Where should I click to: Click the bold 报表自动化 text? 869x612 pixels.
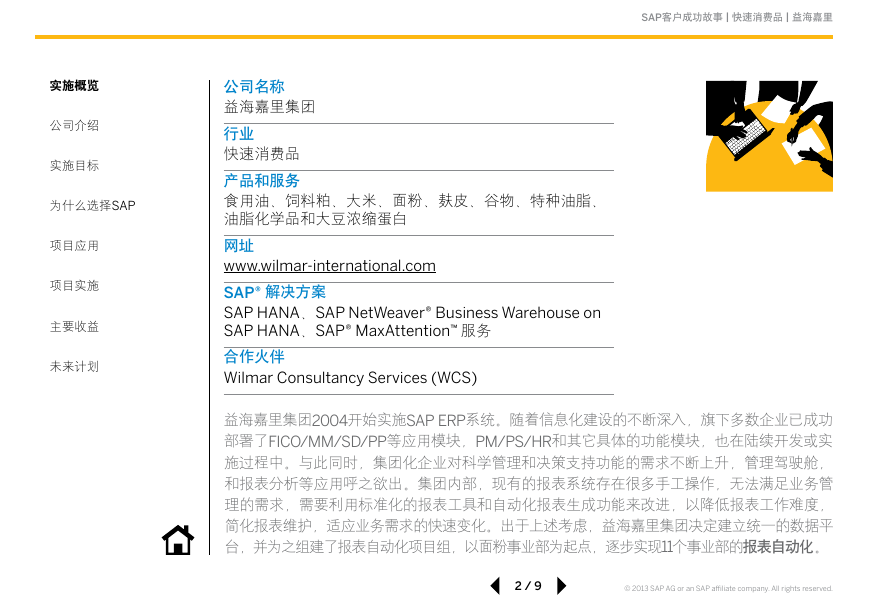(x=778, y=547)
